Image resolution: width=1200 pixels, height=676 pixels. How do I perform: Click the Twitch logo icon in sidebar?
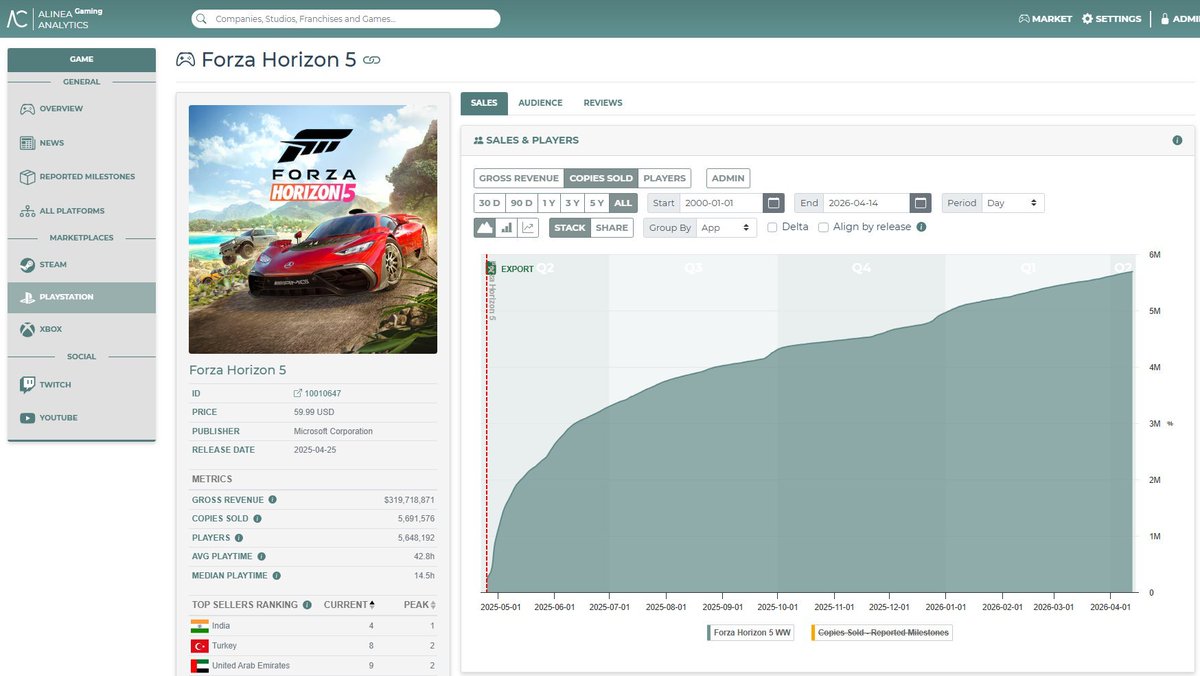tap(27, 385)
